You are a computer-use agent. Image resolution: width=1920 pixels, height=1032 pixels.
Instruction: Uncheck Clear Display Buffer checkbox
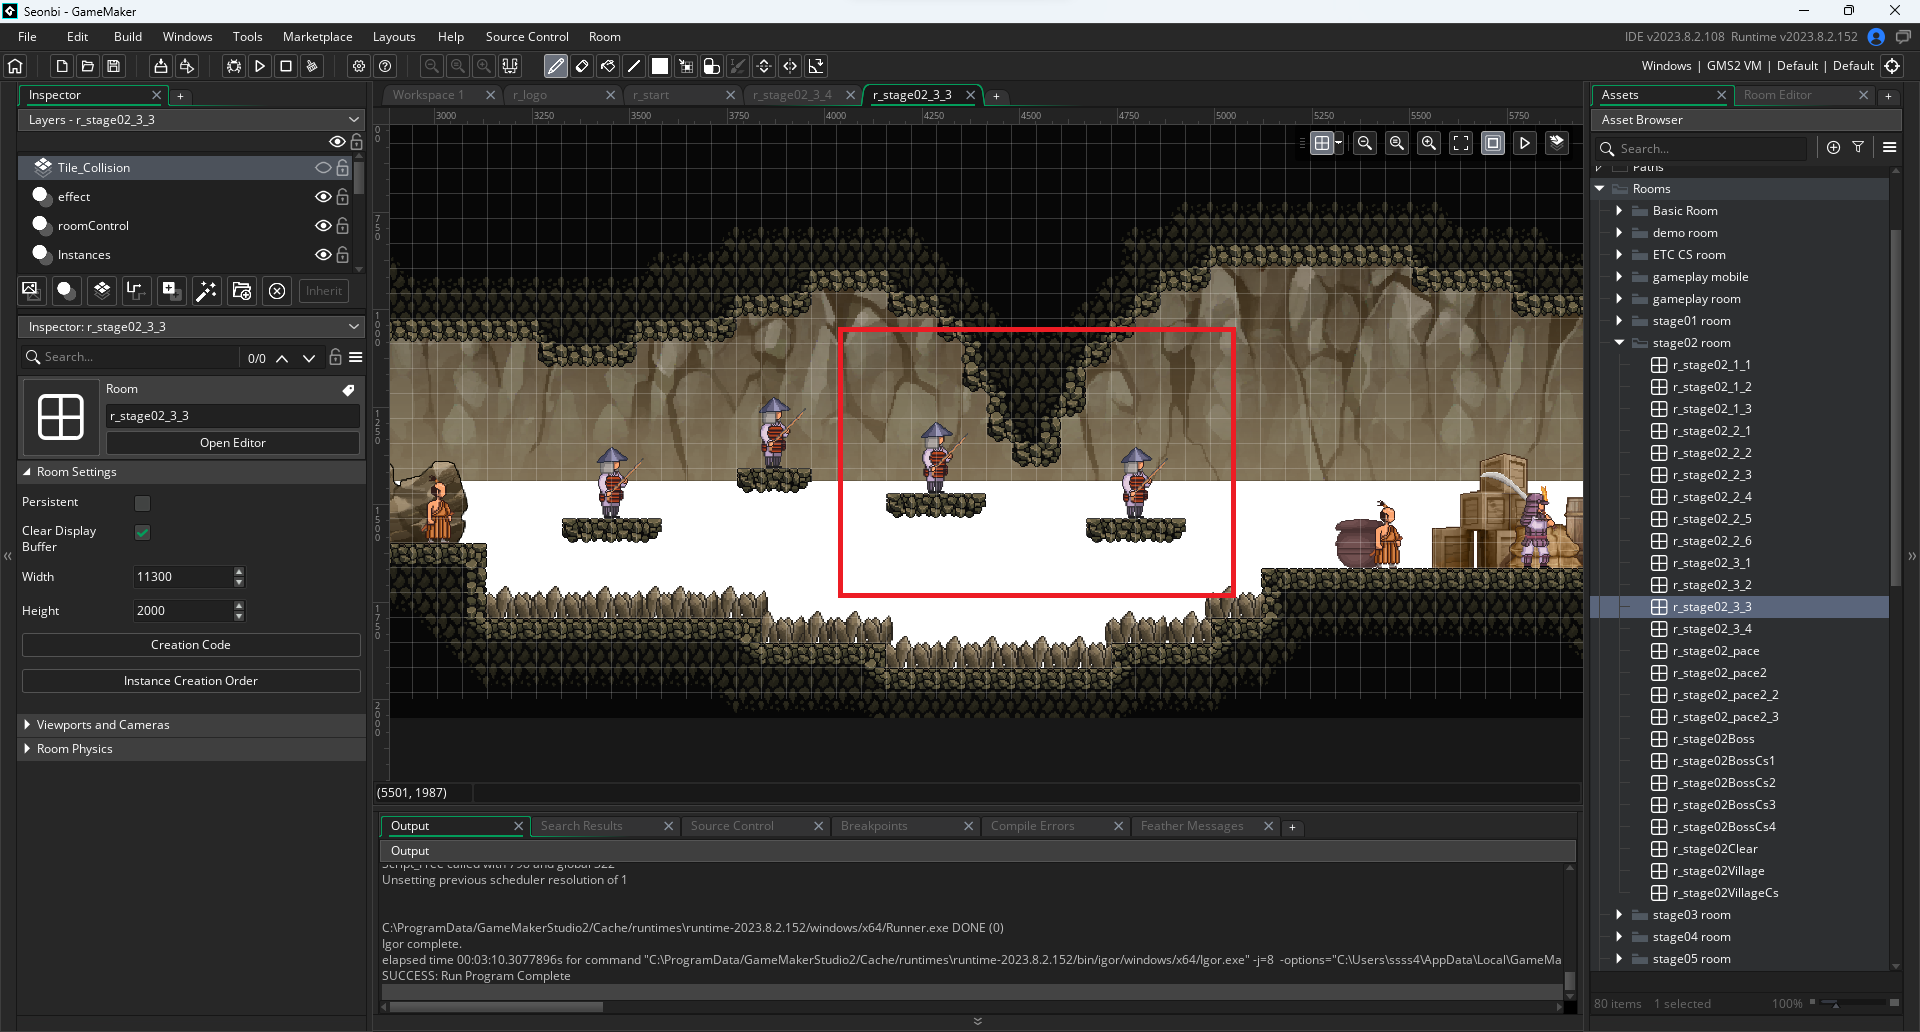pos(142,532)
